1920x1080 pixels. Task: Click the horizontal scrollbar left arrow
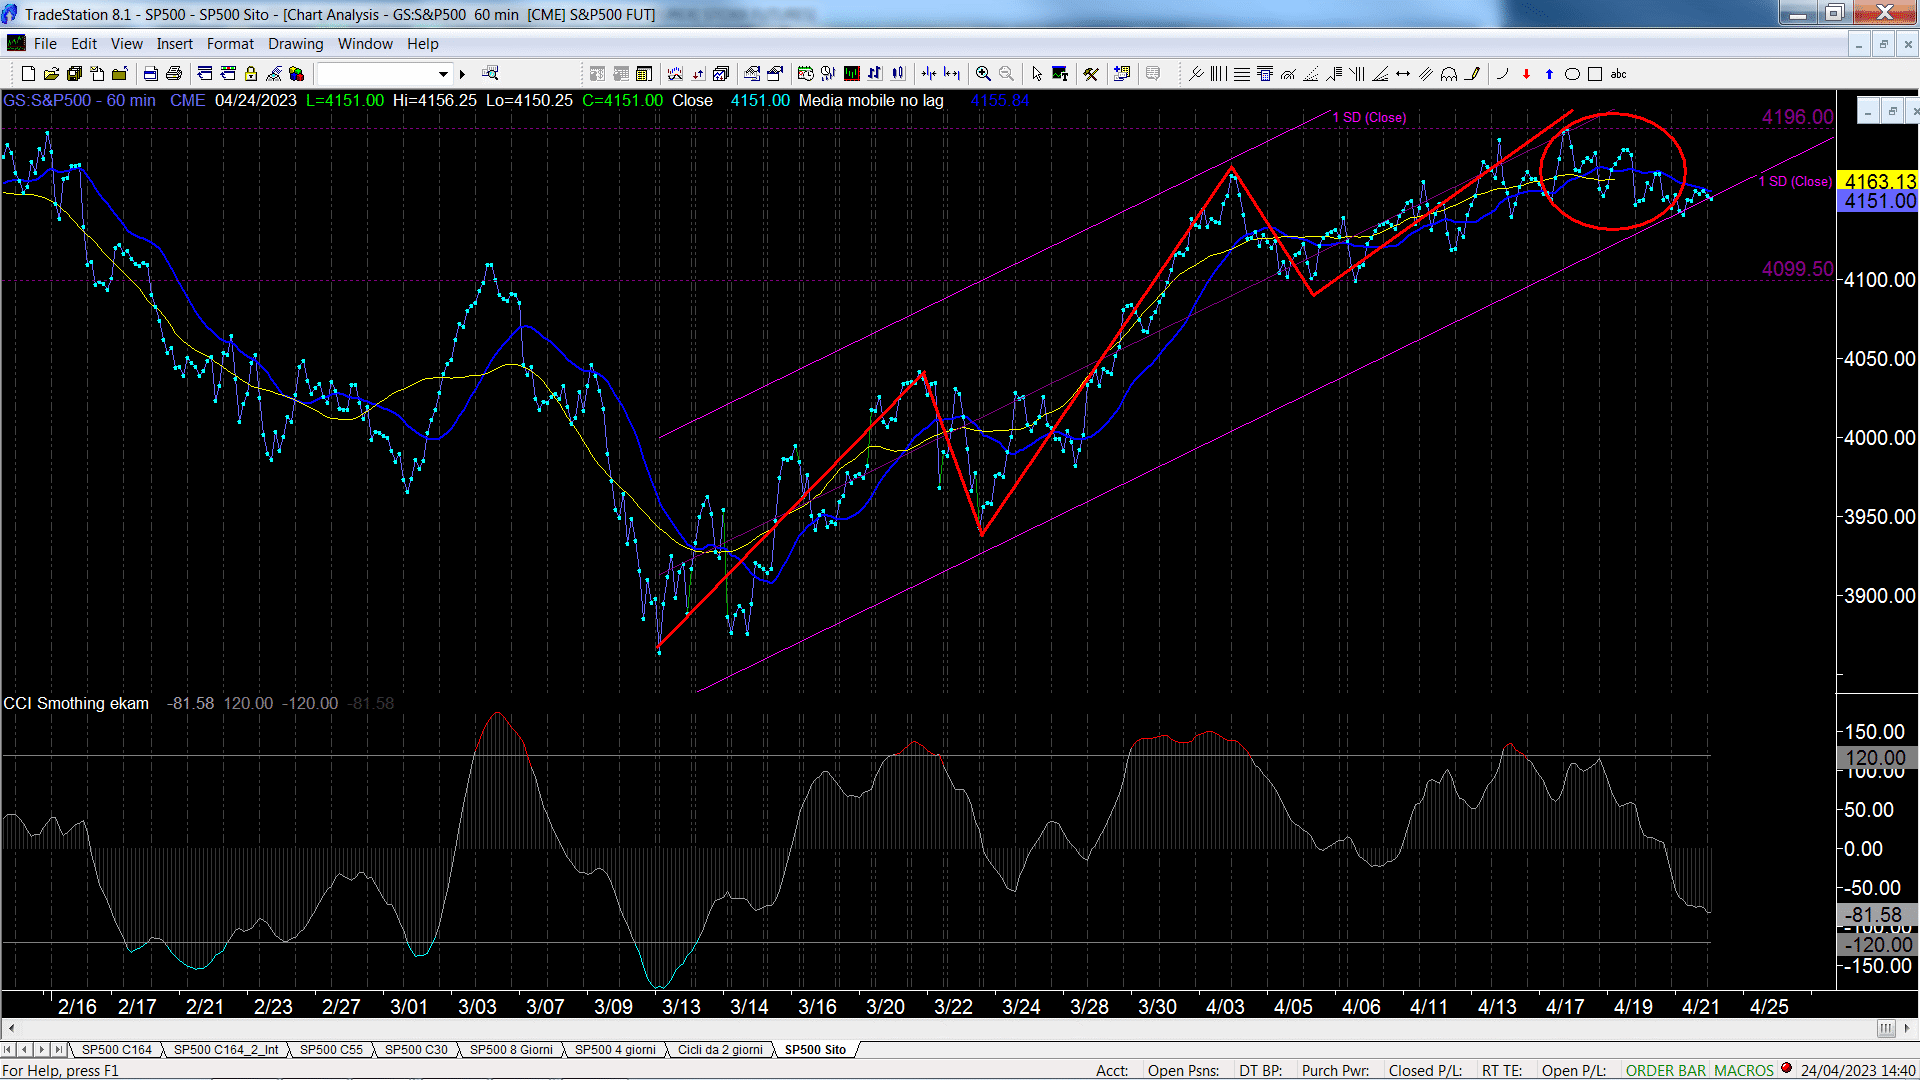10,1029
